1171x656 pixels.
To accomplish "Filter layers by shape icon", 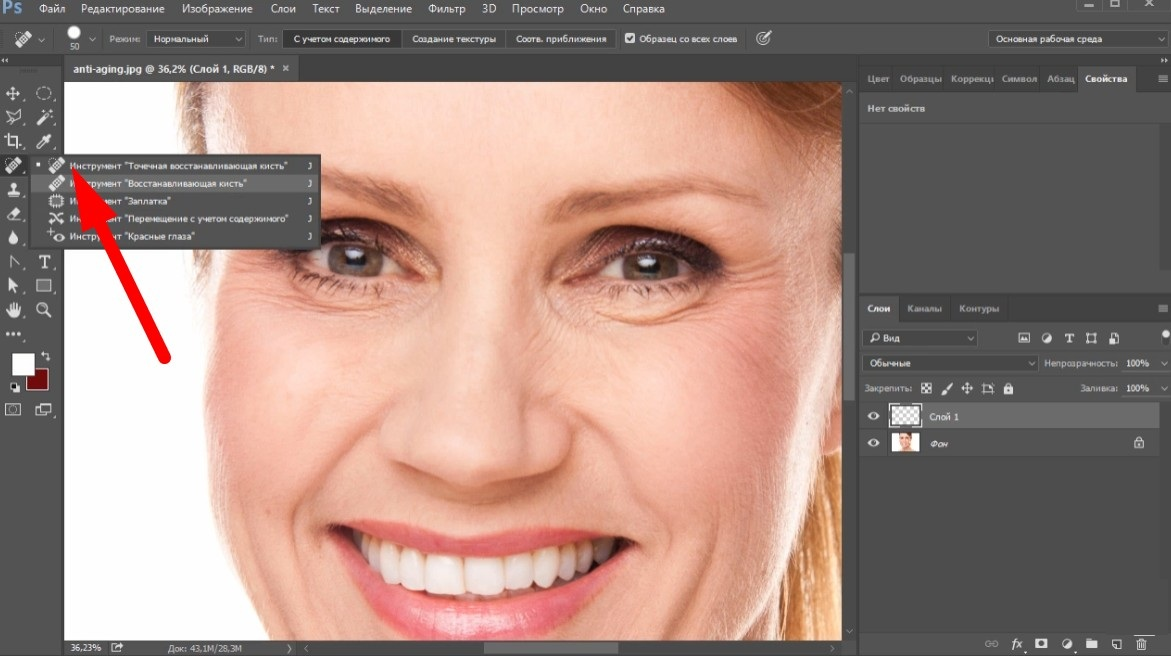I will (x=1091, y=338).
